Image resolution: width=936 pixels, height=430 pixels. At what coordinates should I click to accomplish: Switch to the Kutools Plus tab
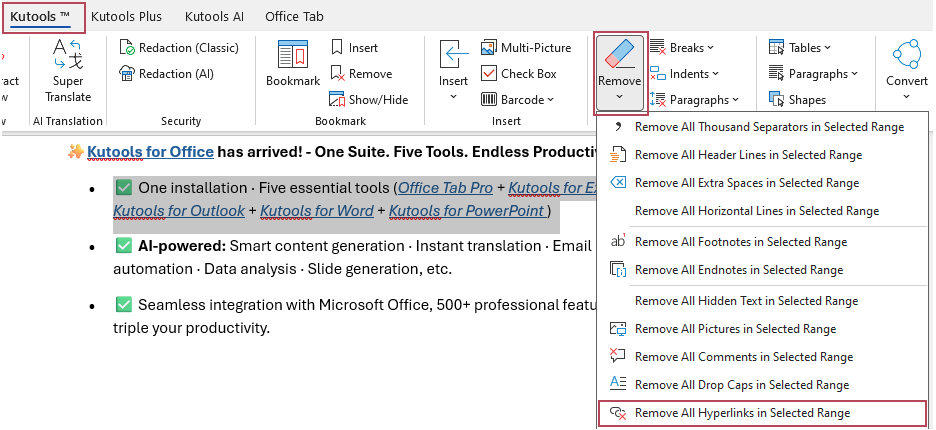pos(127,17)
